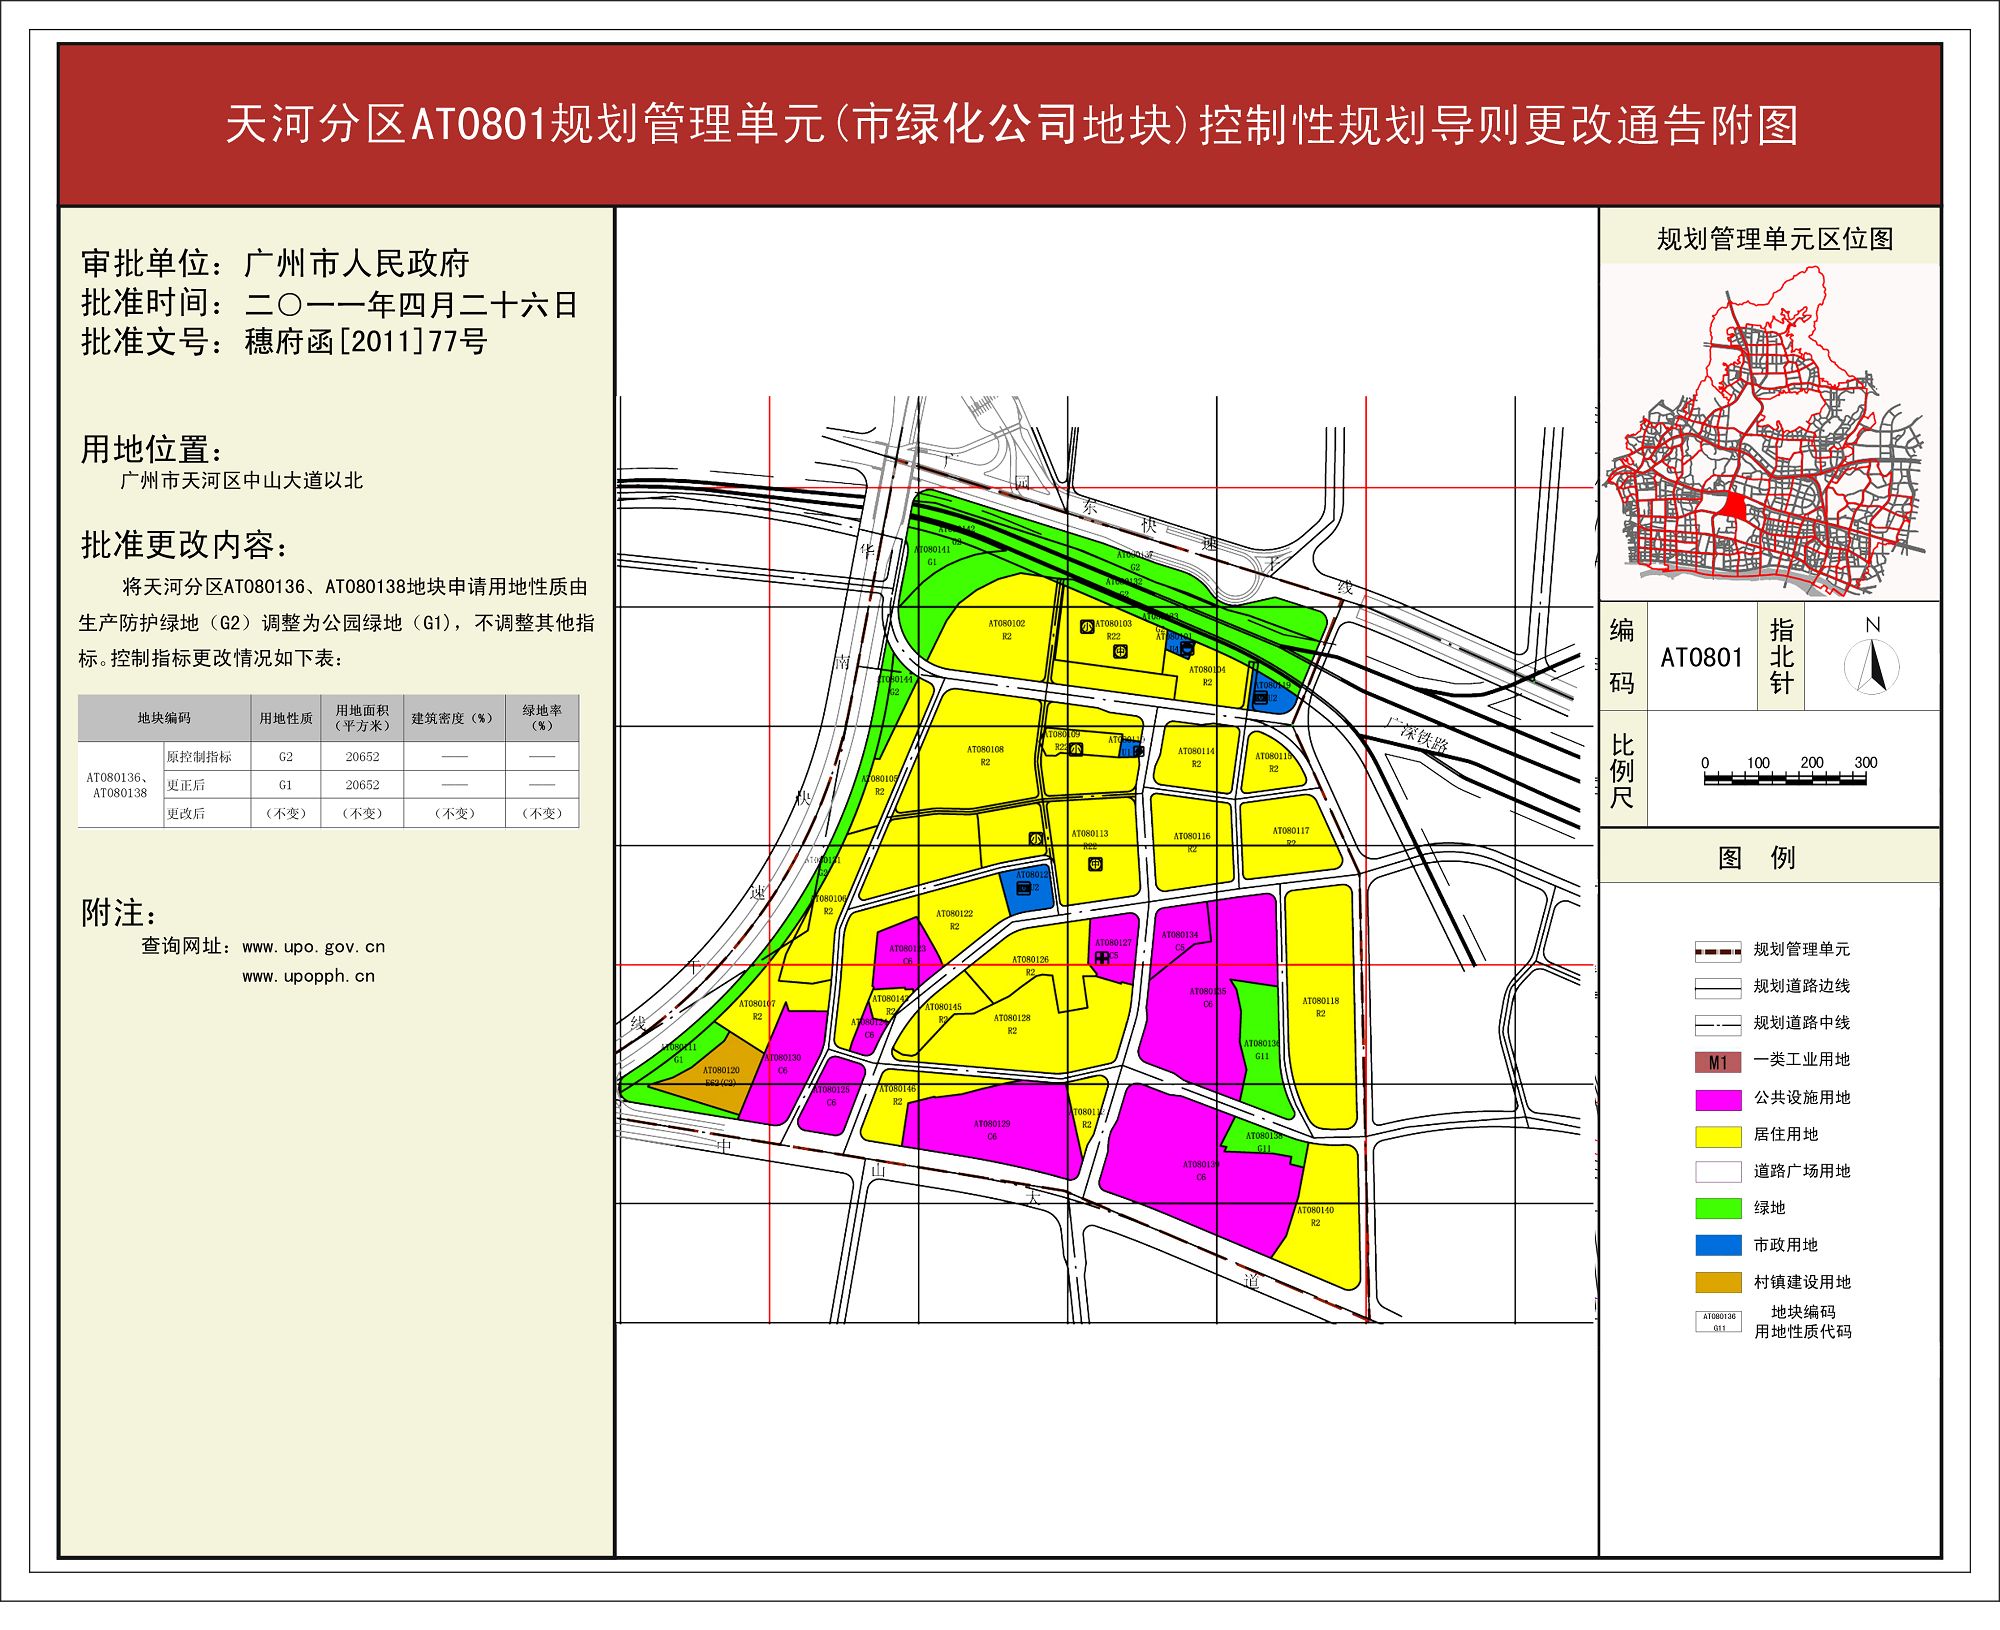Click the facility icon in blue parcel AT080119

(1261, 698)
